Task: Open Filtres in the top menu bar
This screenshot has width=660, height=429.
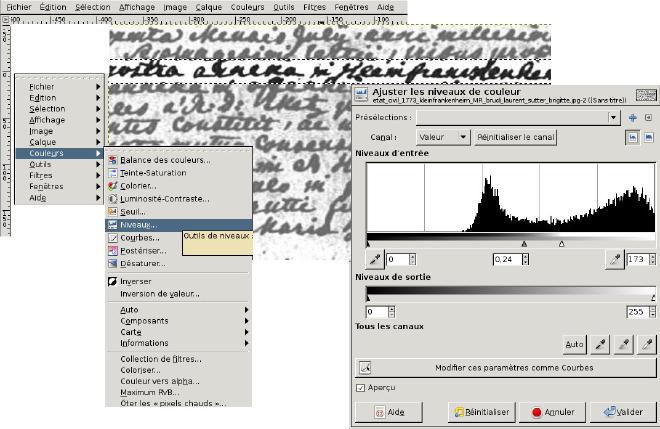Action: [314, 7]
